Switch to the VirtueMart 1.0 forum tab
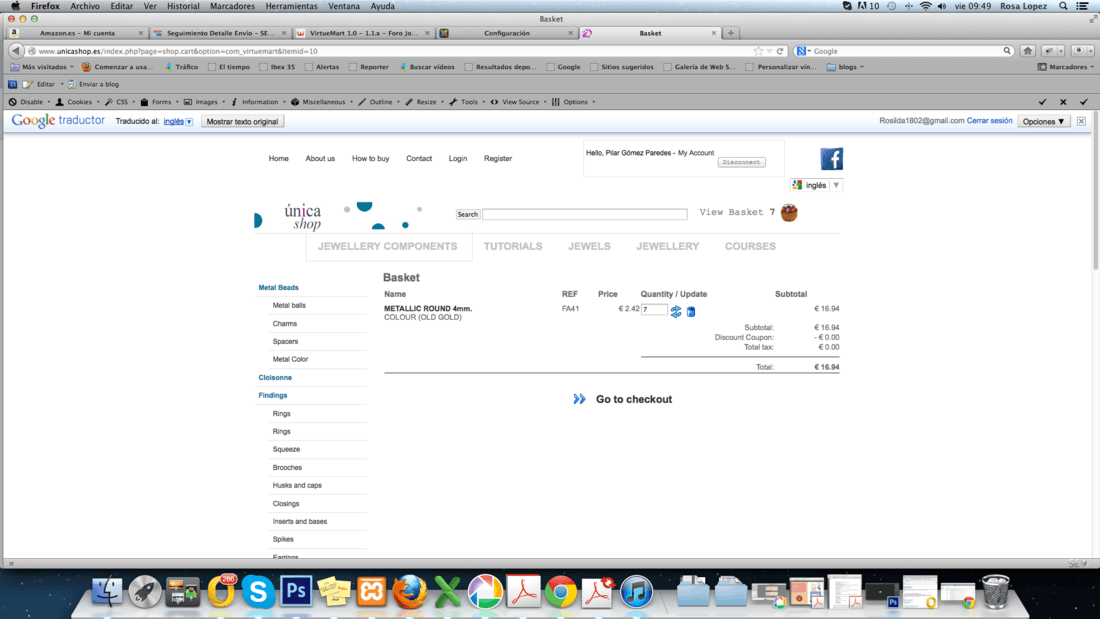The image size is (1100, 619). (x=363, y=33)
